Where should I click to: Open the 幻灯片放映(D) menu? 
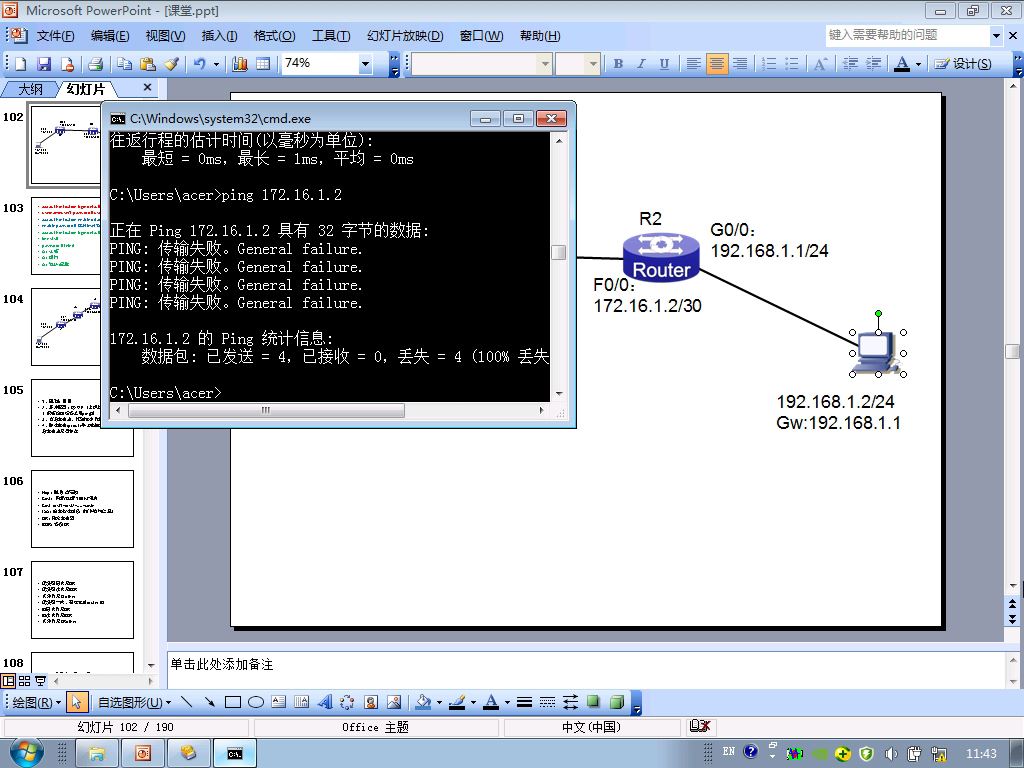point(405,36)
